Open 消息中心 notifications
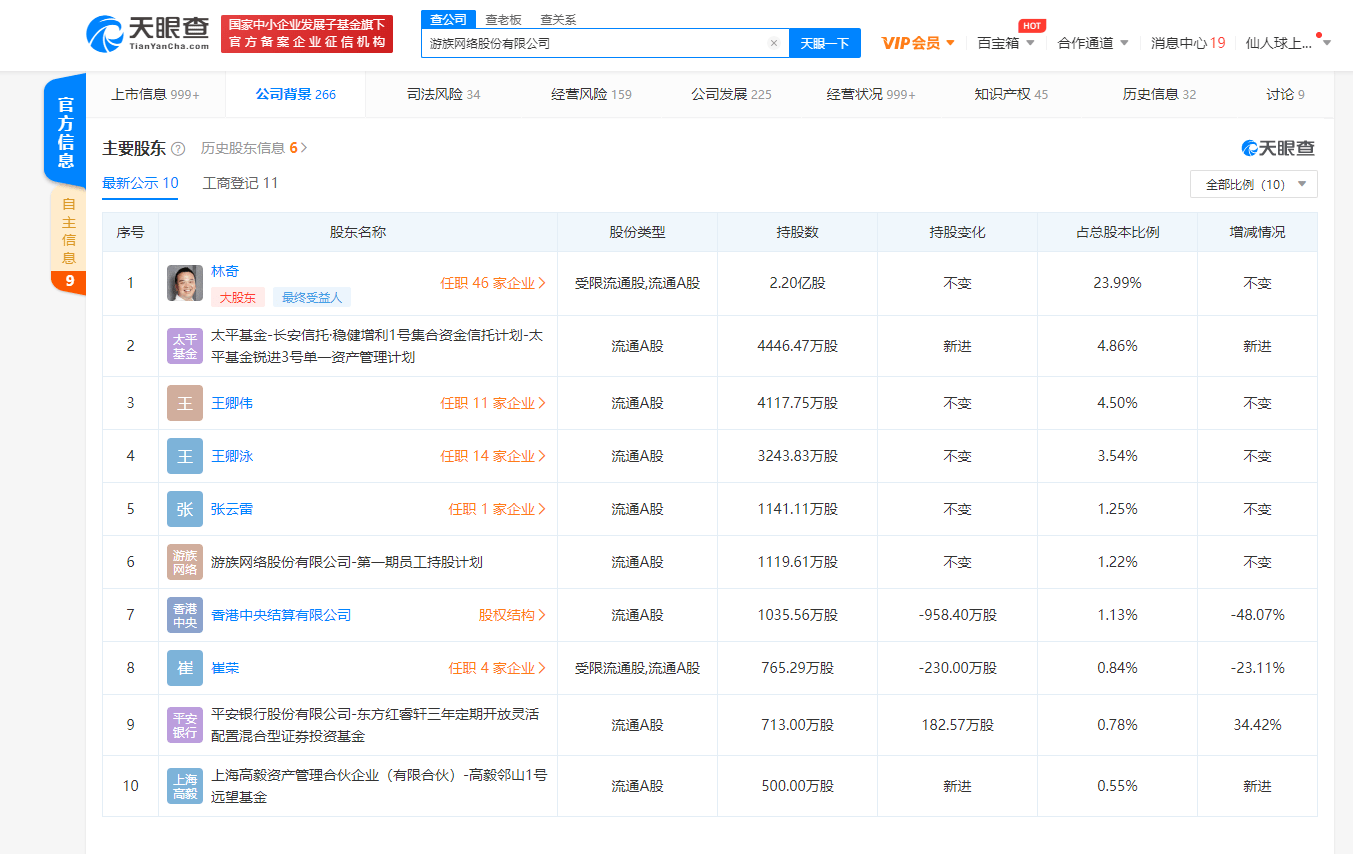This screenshot has width=1353, height=854. [x=1188, y=43]
